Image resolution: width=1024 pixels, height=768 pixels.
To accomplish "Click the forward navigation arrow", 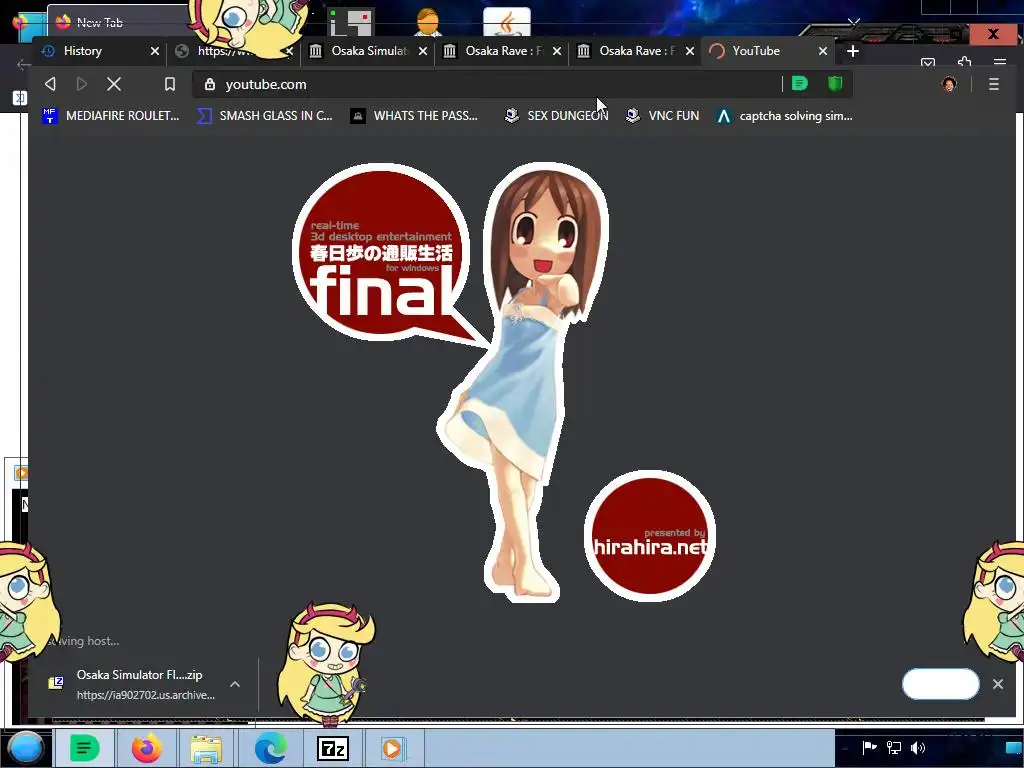I will [x=82, y=84].
